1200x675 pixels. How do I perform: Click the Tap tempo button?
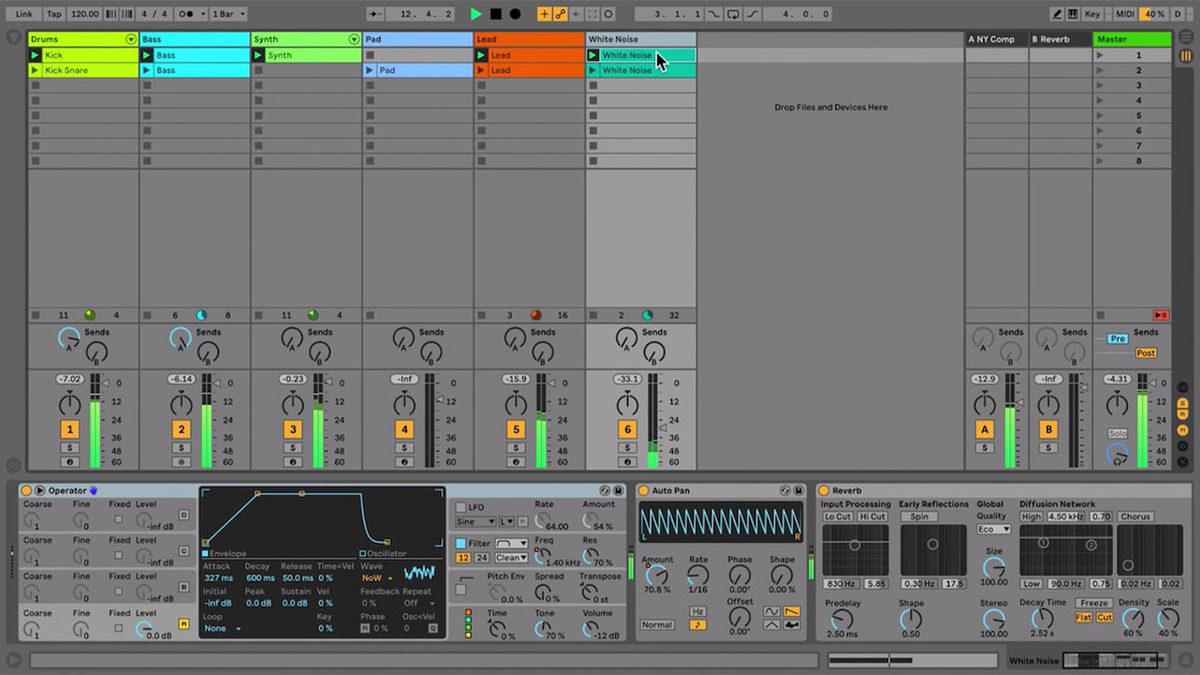click(x=55, y=13)
